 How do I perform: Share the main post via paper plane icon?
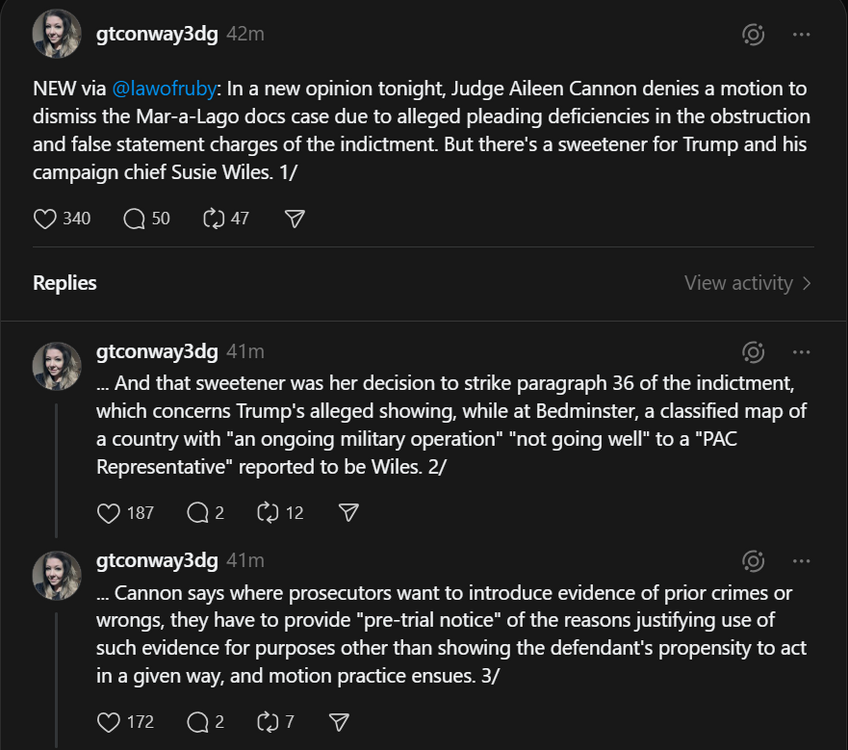(294, 218)
